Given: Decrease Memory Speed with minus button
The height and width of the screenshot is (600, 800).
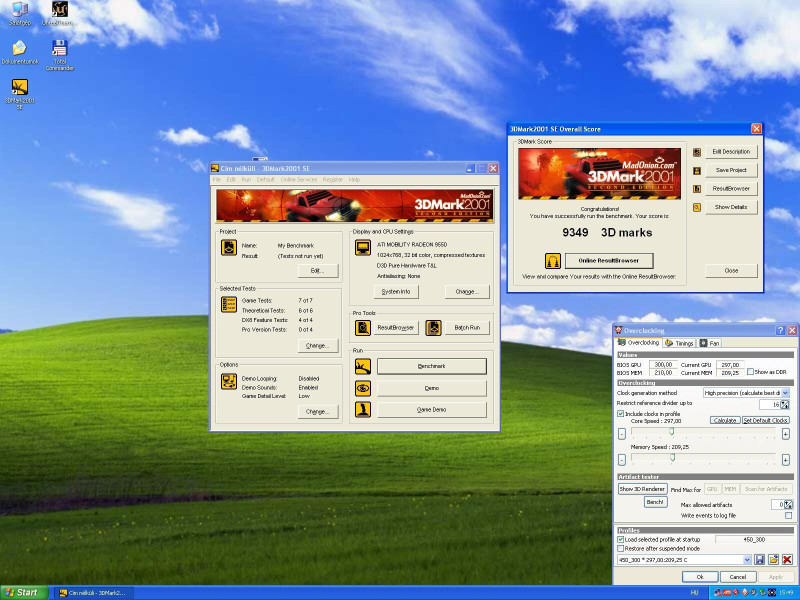Looking at the screenshot, I should [x=621, y=460].
